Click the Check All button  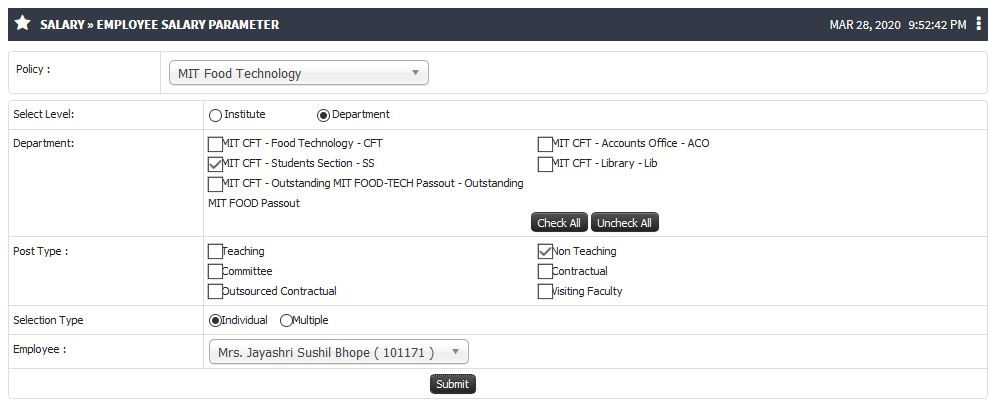[x=559, y=223]
